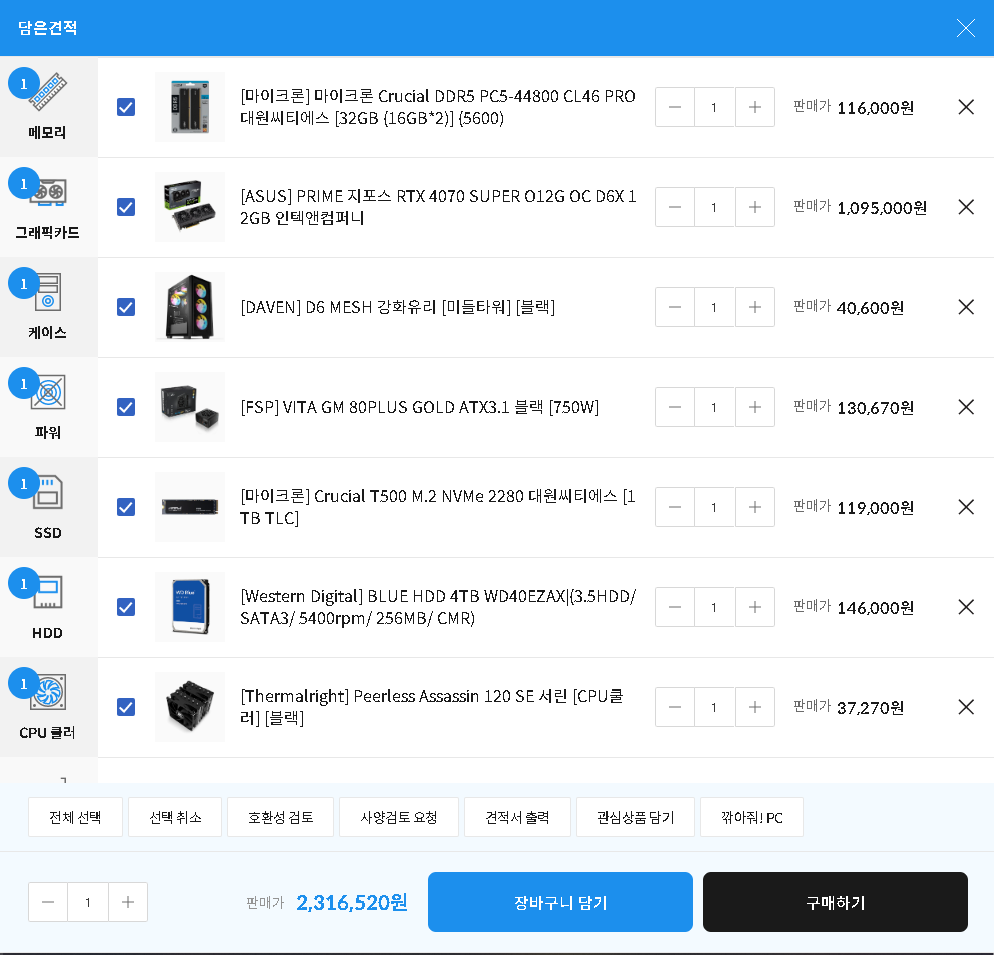The image size is (994, 955).
Task: Open the ASUS graphics card thumbnail
Action: [190, 207]
